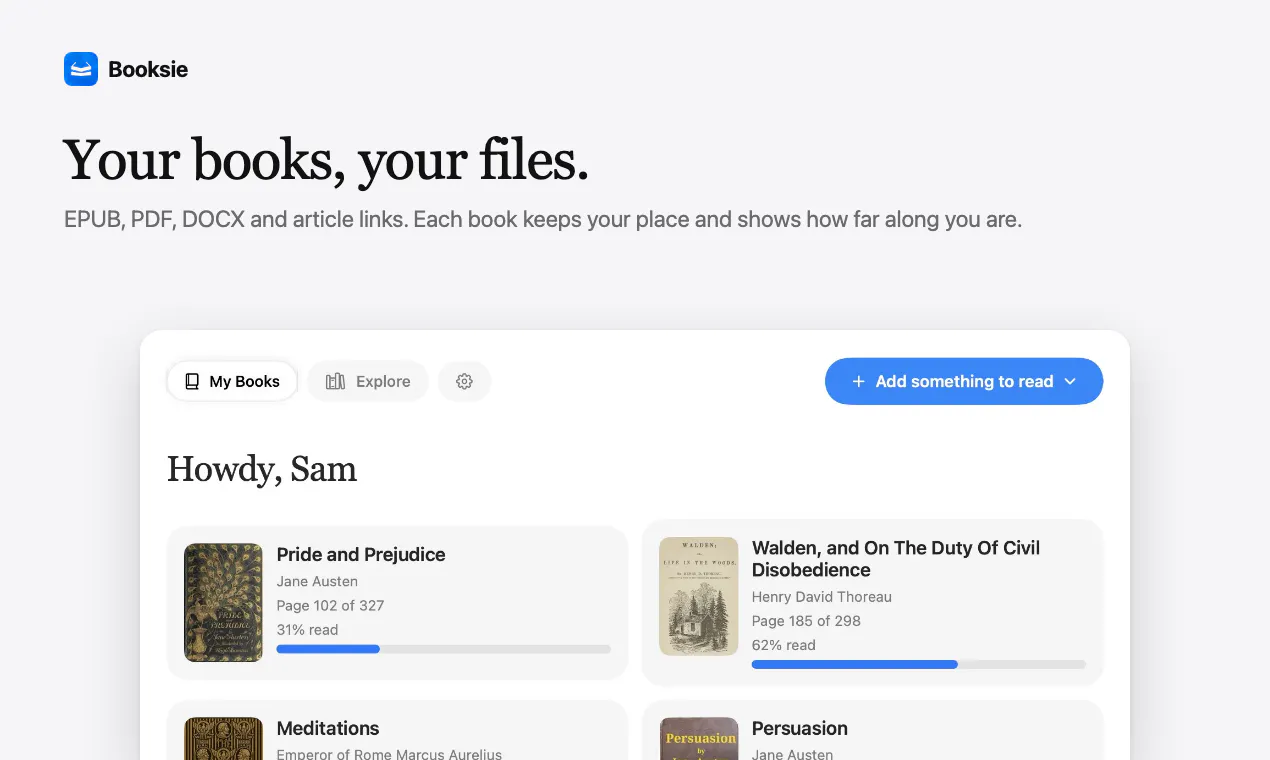Open the Pride and Prejudice title
Image resolution: width=1270 pixels, height=760 pixels.
(361, 554)
